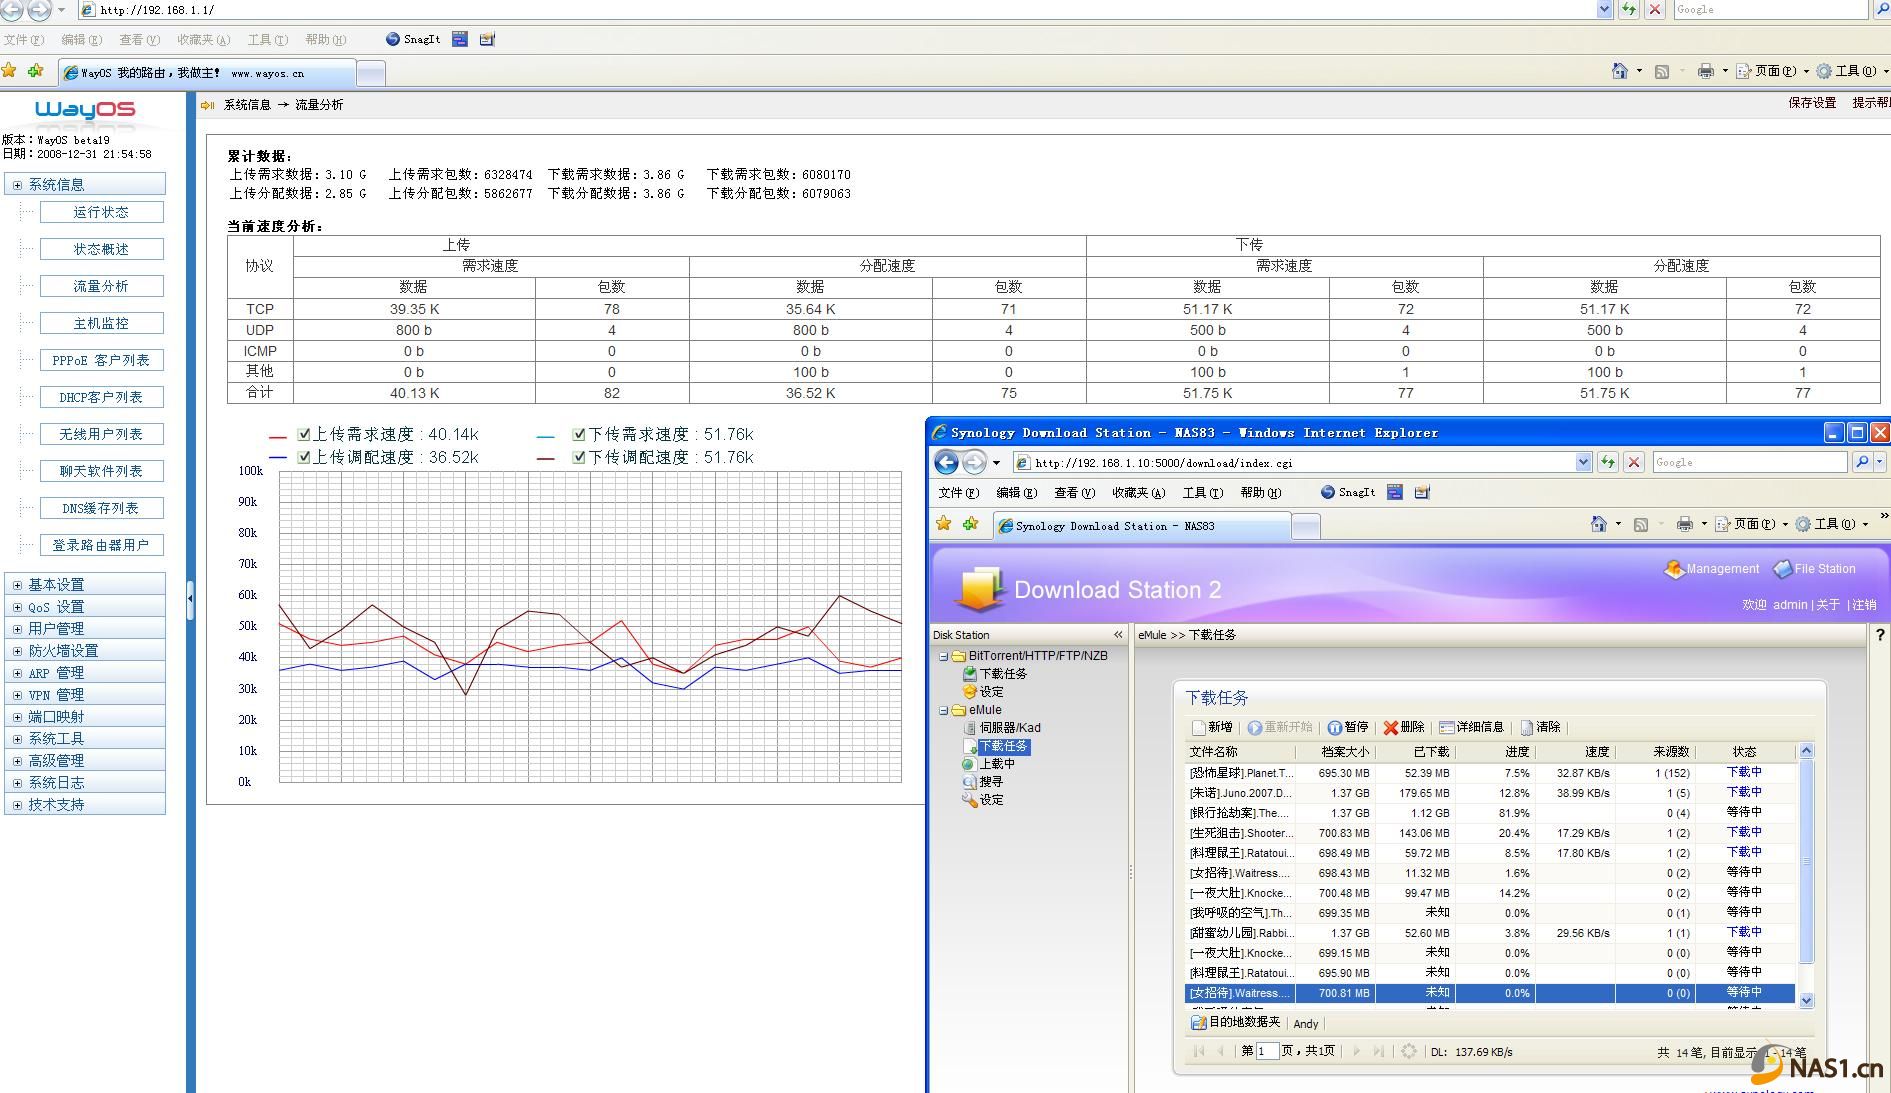
Task: Click the help question mark in Download Station
Action: point(1880,635)
